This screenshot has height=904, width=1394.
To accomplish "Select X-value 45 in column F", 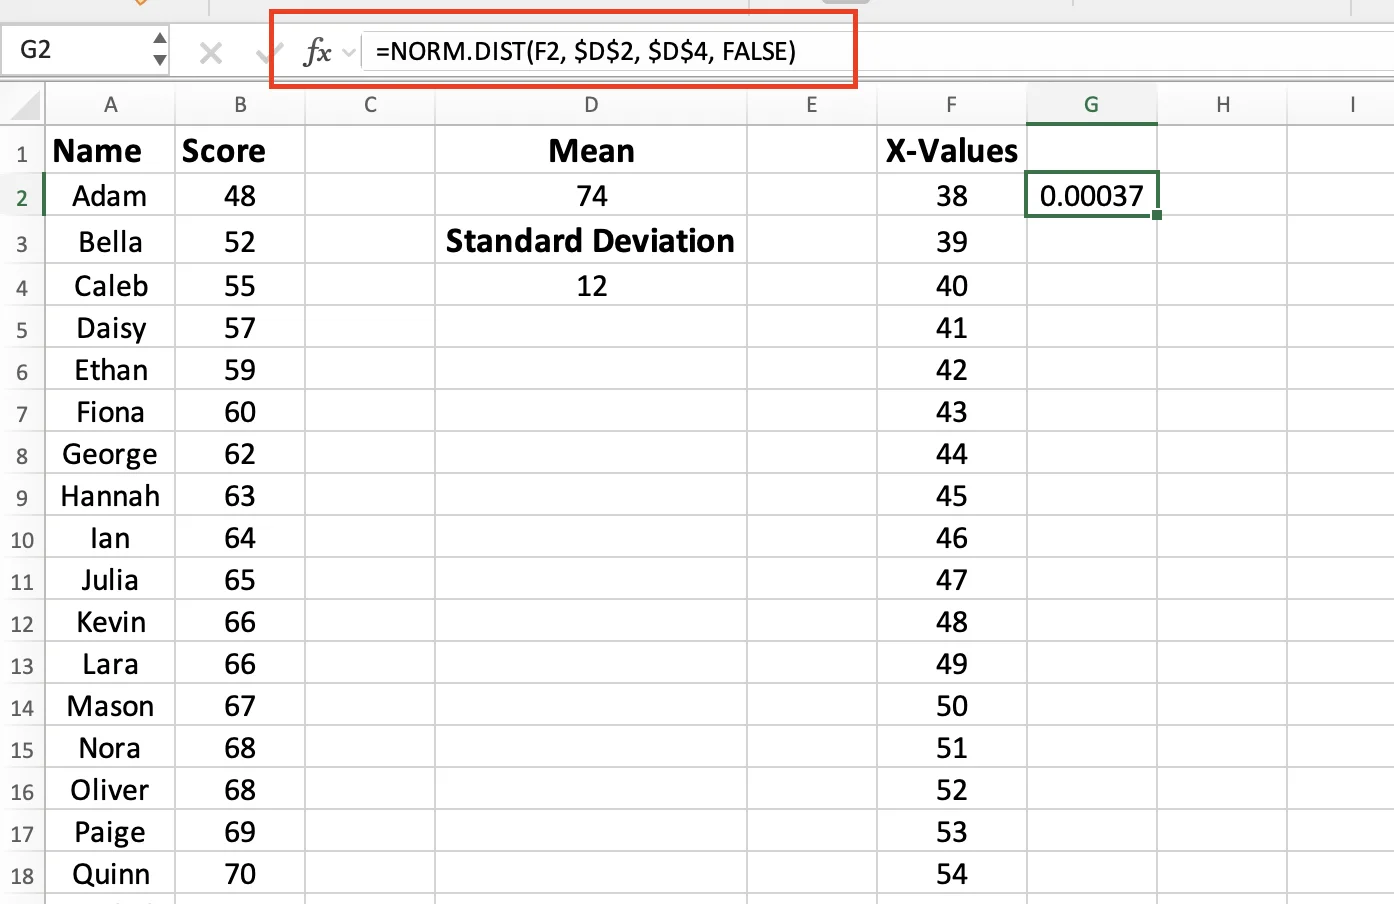I will pos(952,495).
